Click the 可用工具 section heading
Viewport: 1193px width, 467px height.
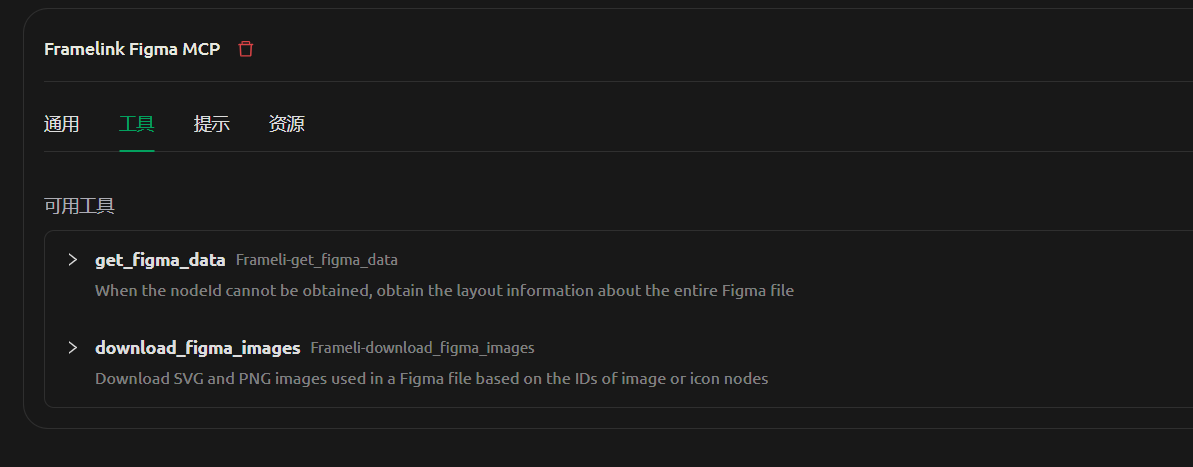(x=79, y=206)
